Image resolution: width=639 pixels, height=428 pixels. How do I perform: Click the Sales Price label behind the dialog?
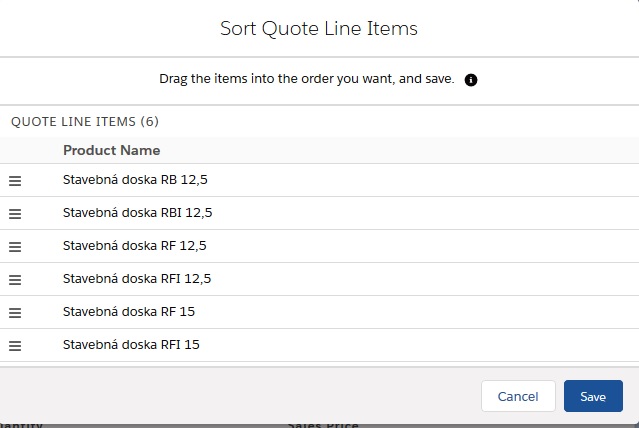(x=323, y=424)
